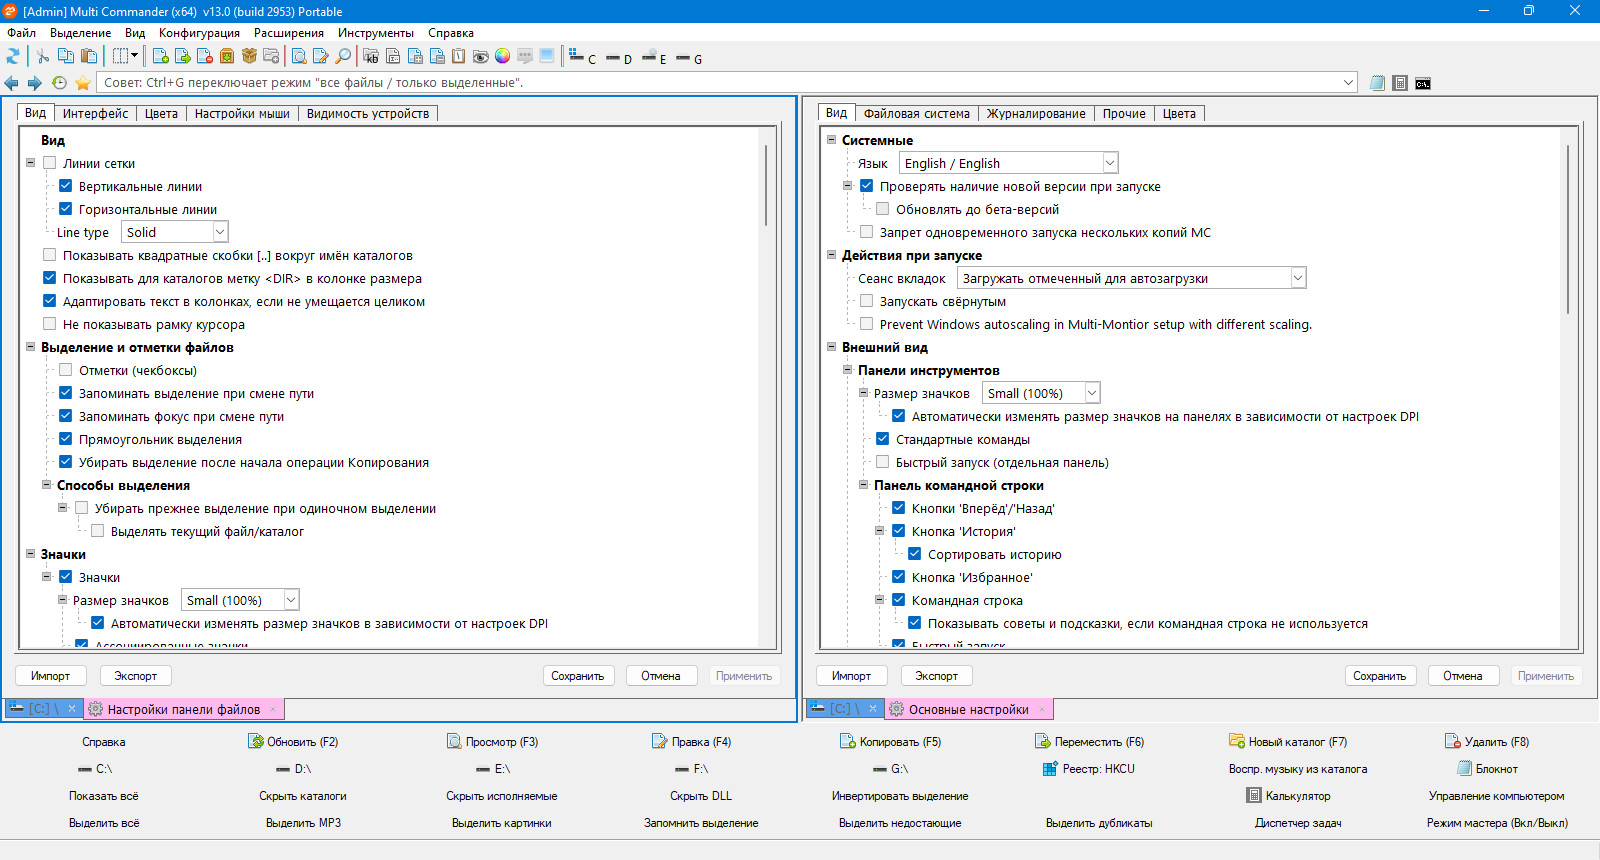This screenshot has width=1600, height=860.
Task: Select the Настройки панели файлов tab
Action: 183,709
